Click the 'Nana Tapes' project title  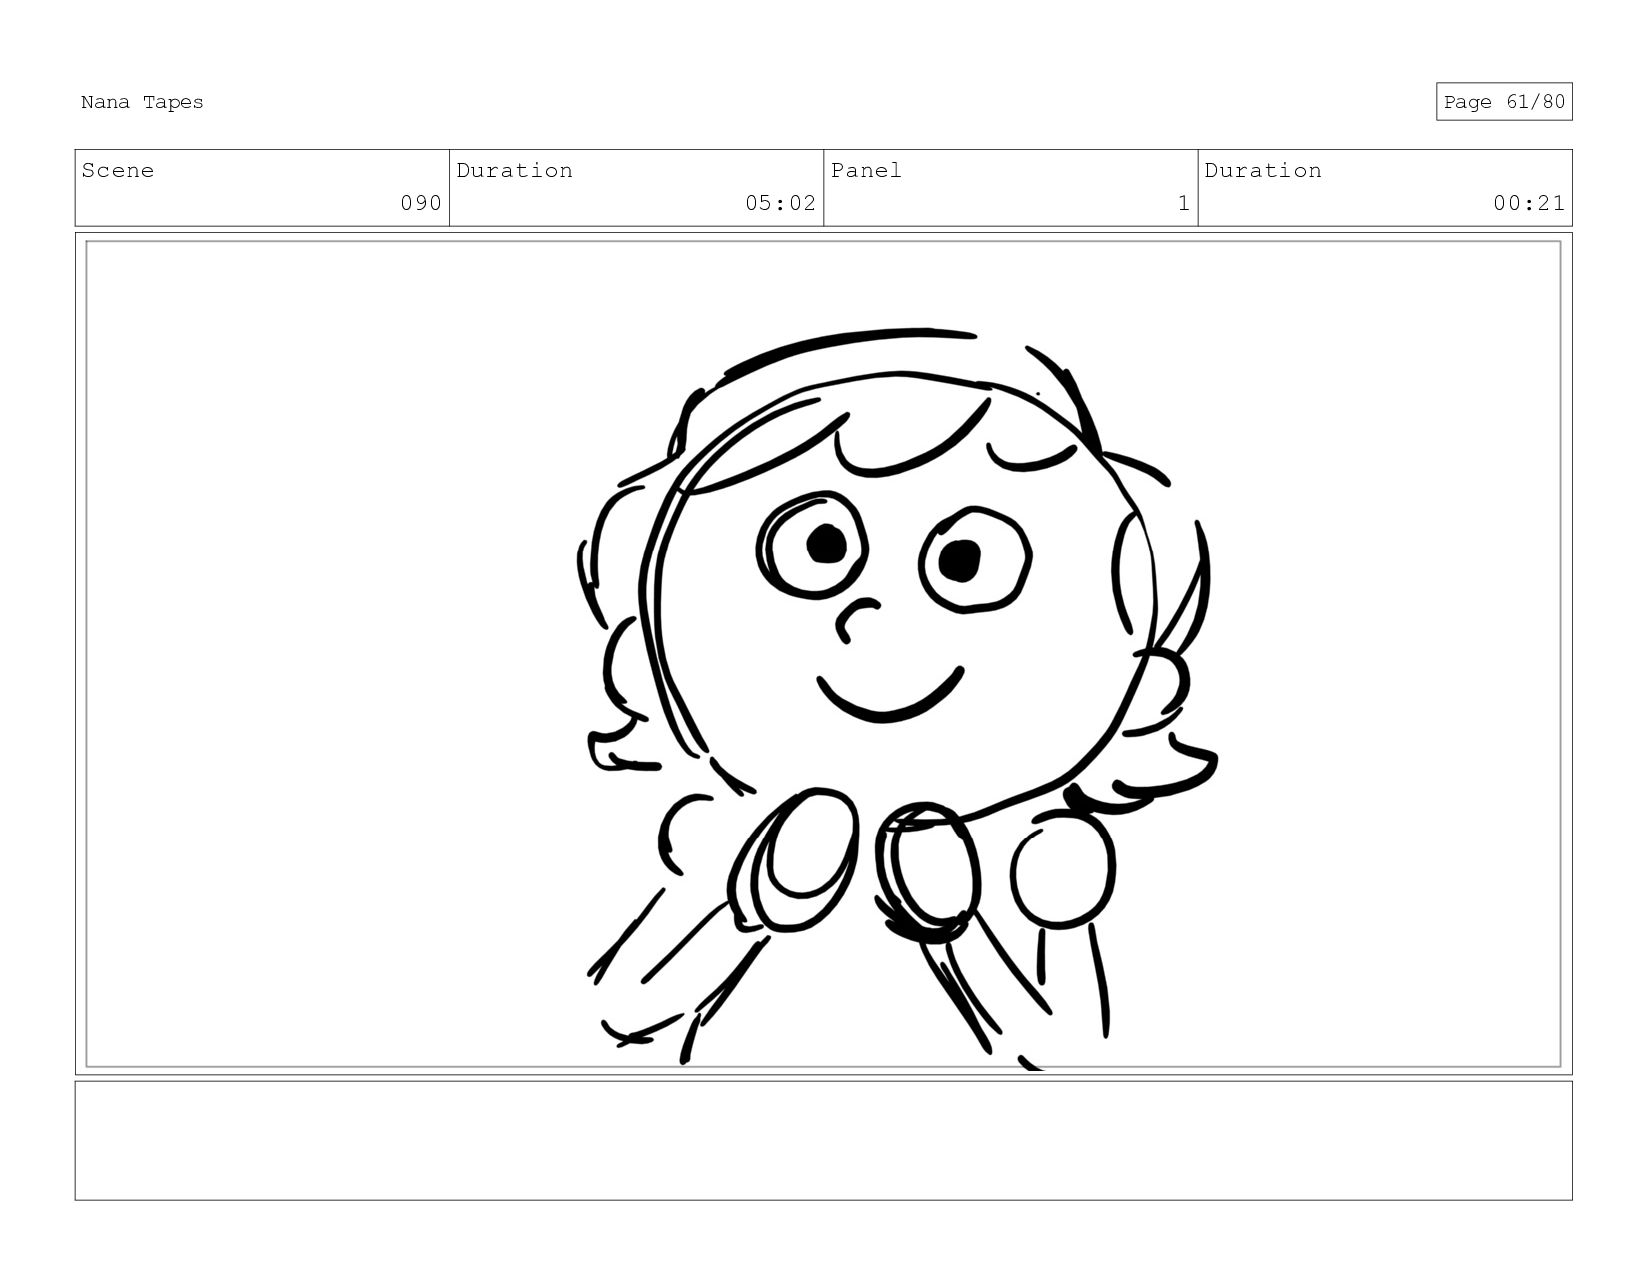point(142,102)
